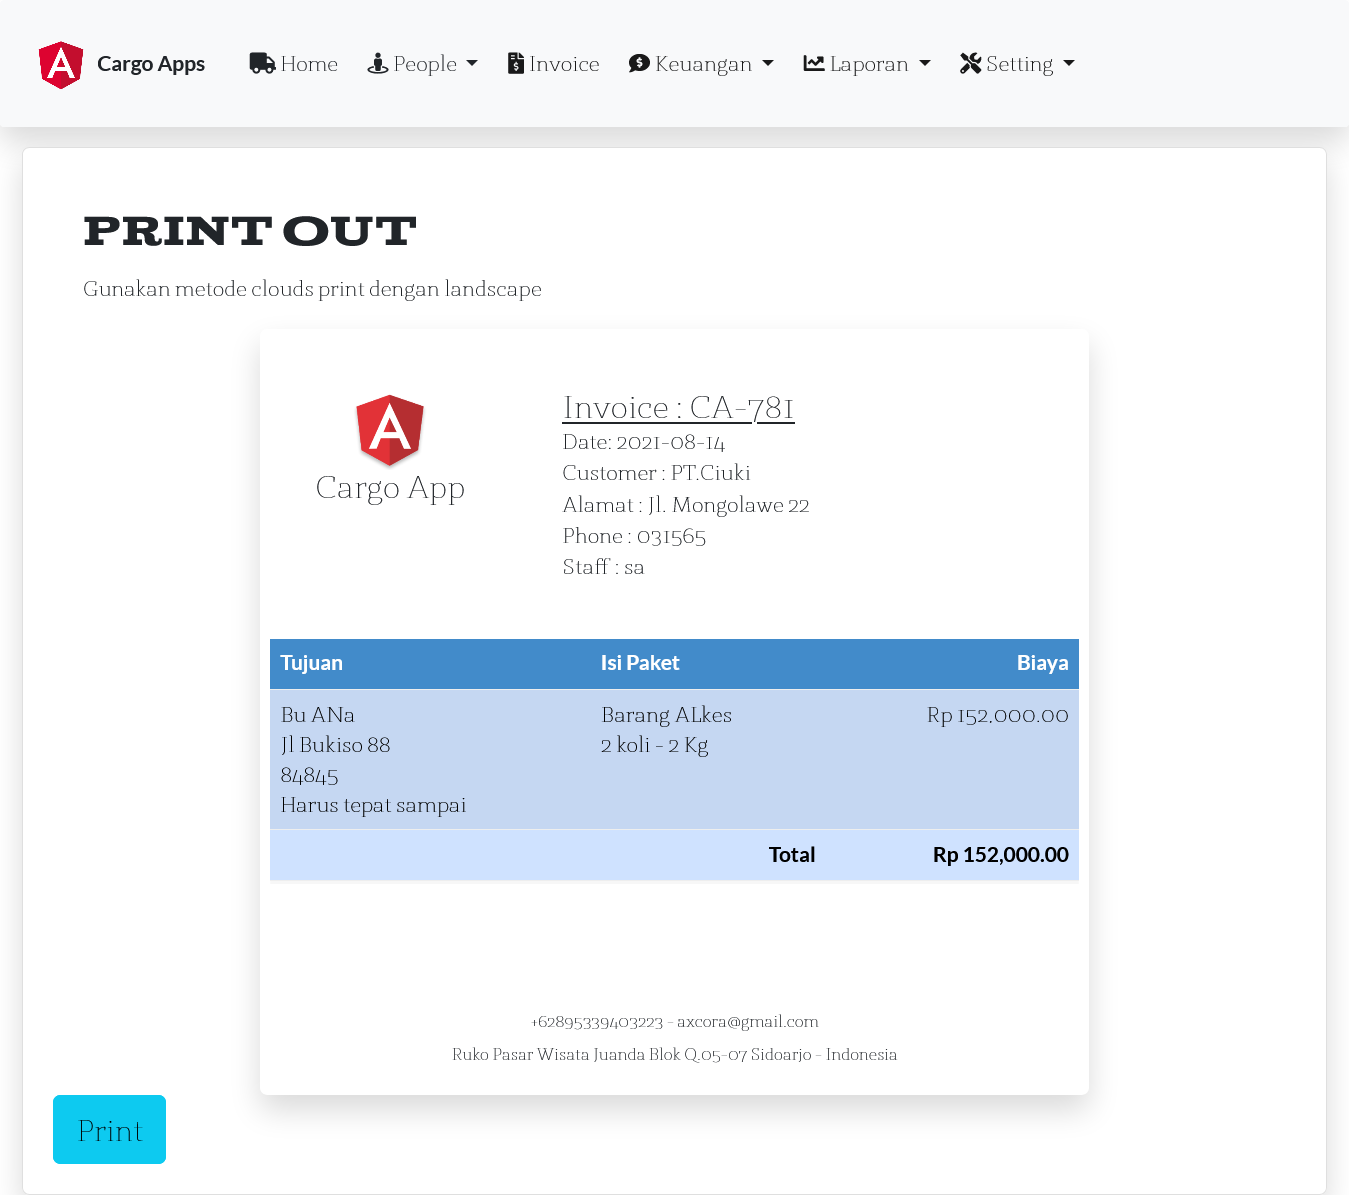Image resolution: width=1349 pixels, height=1195 pixels.
Task: Expand the Keuangan dropdown caret
Action: tap(768, 64)
